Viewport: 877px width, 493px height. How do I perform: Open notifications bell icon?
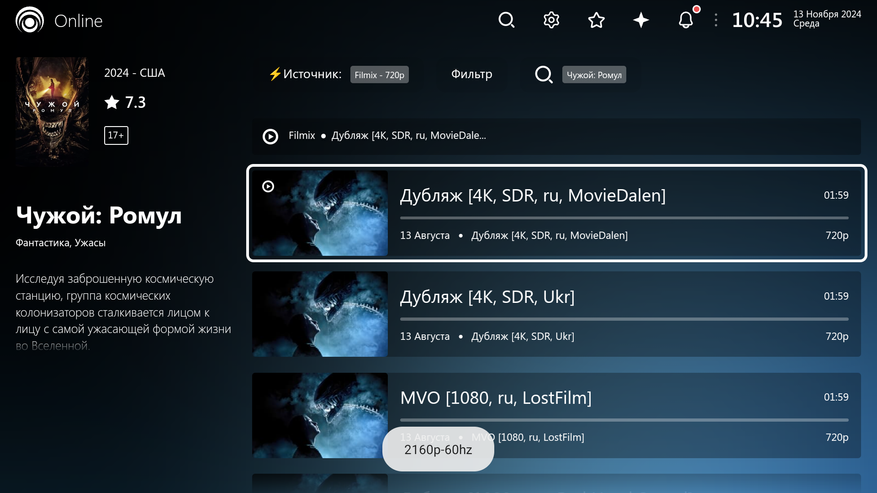(x=686, y=20)
